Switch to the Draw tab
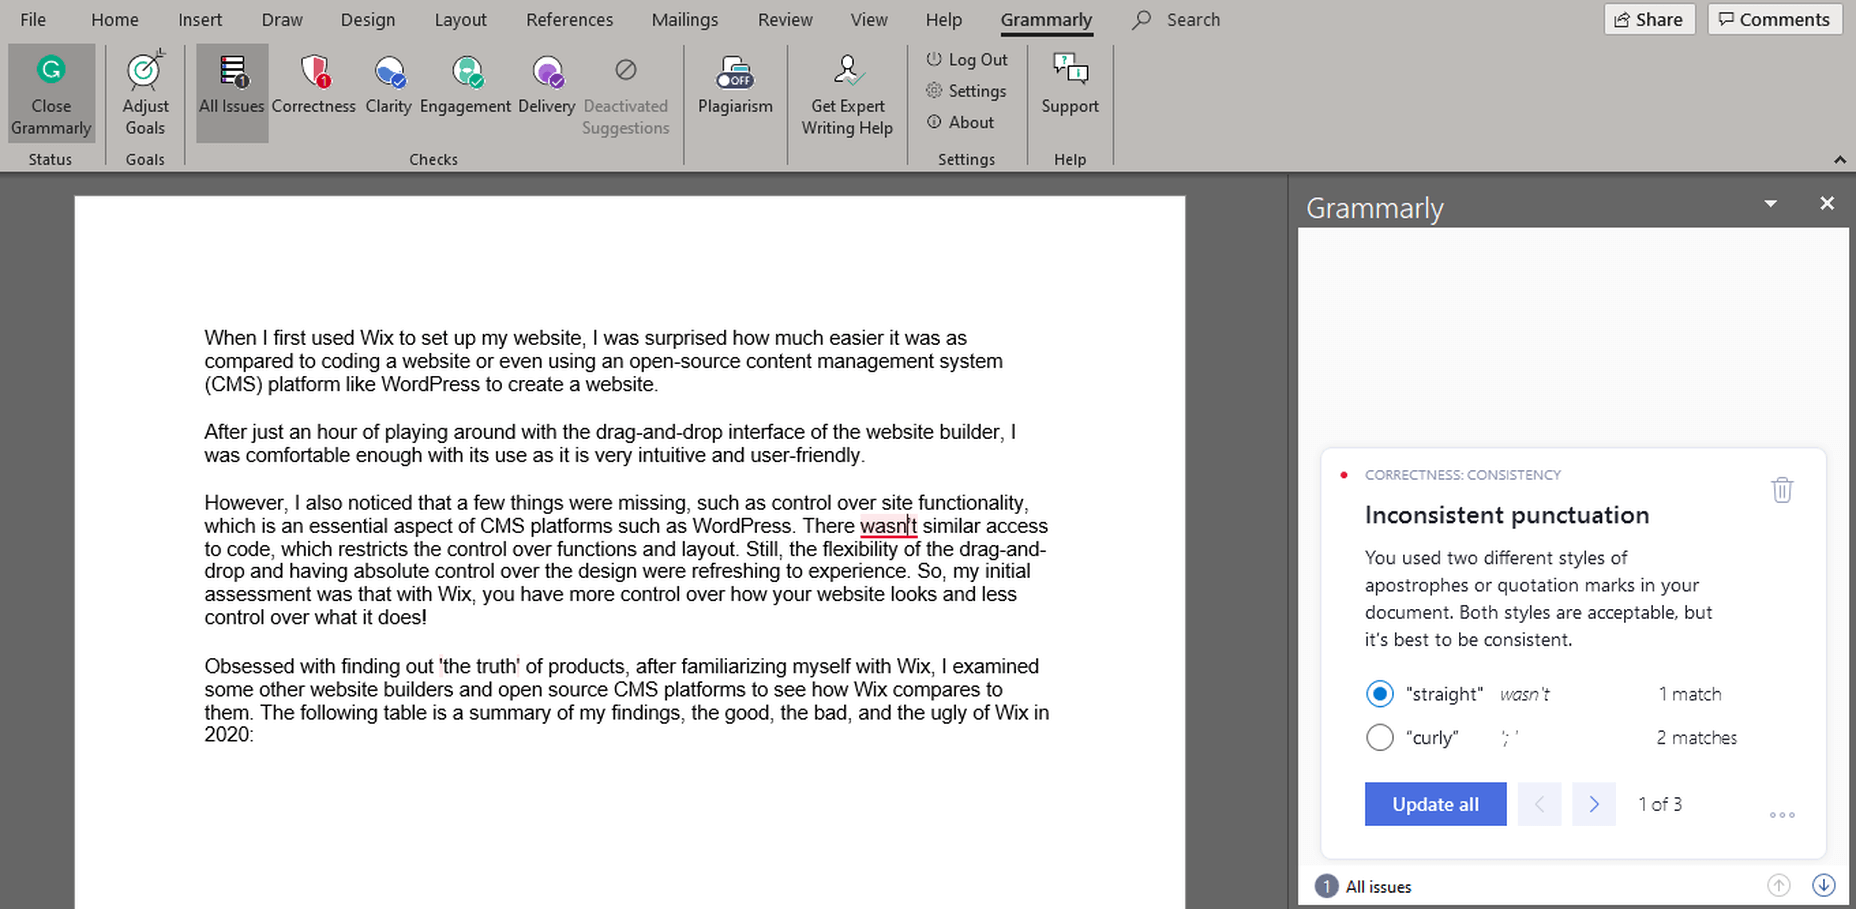Image resolution: width=1856 pixels, height=909 pixels. pos(282,20)
